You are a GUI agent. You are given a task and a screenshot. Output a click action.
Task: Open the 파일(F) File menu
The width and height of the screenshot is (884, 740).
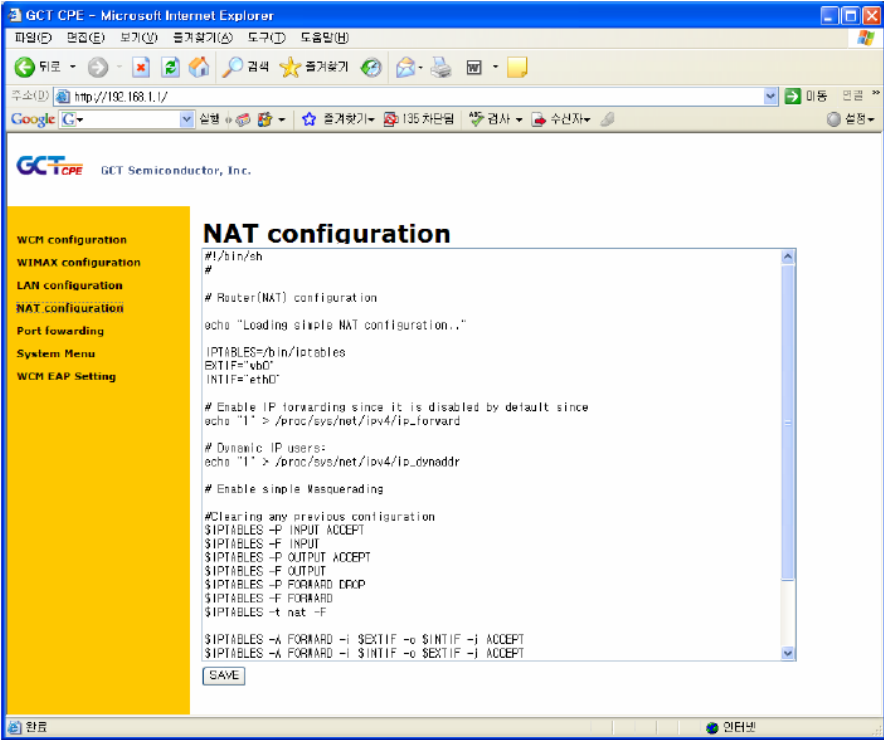[x=33, y=38]
